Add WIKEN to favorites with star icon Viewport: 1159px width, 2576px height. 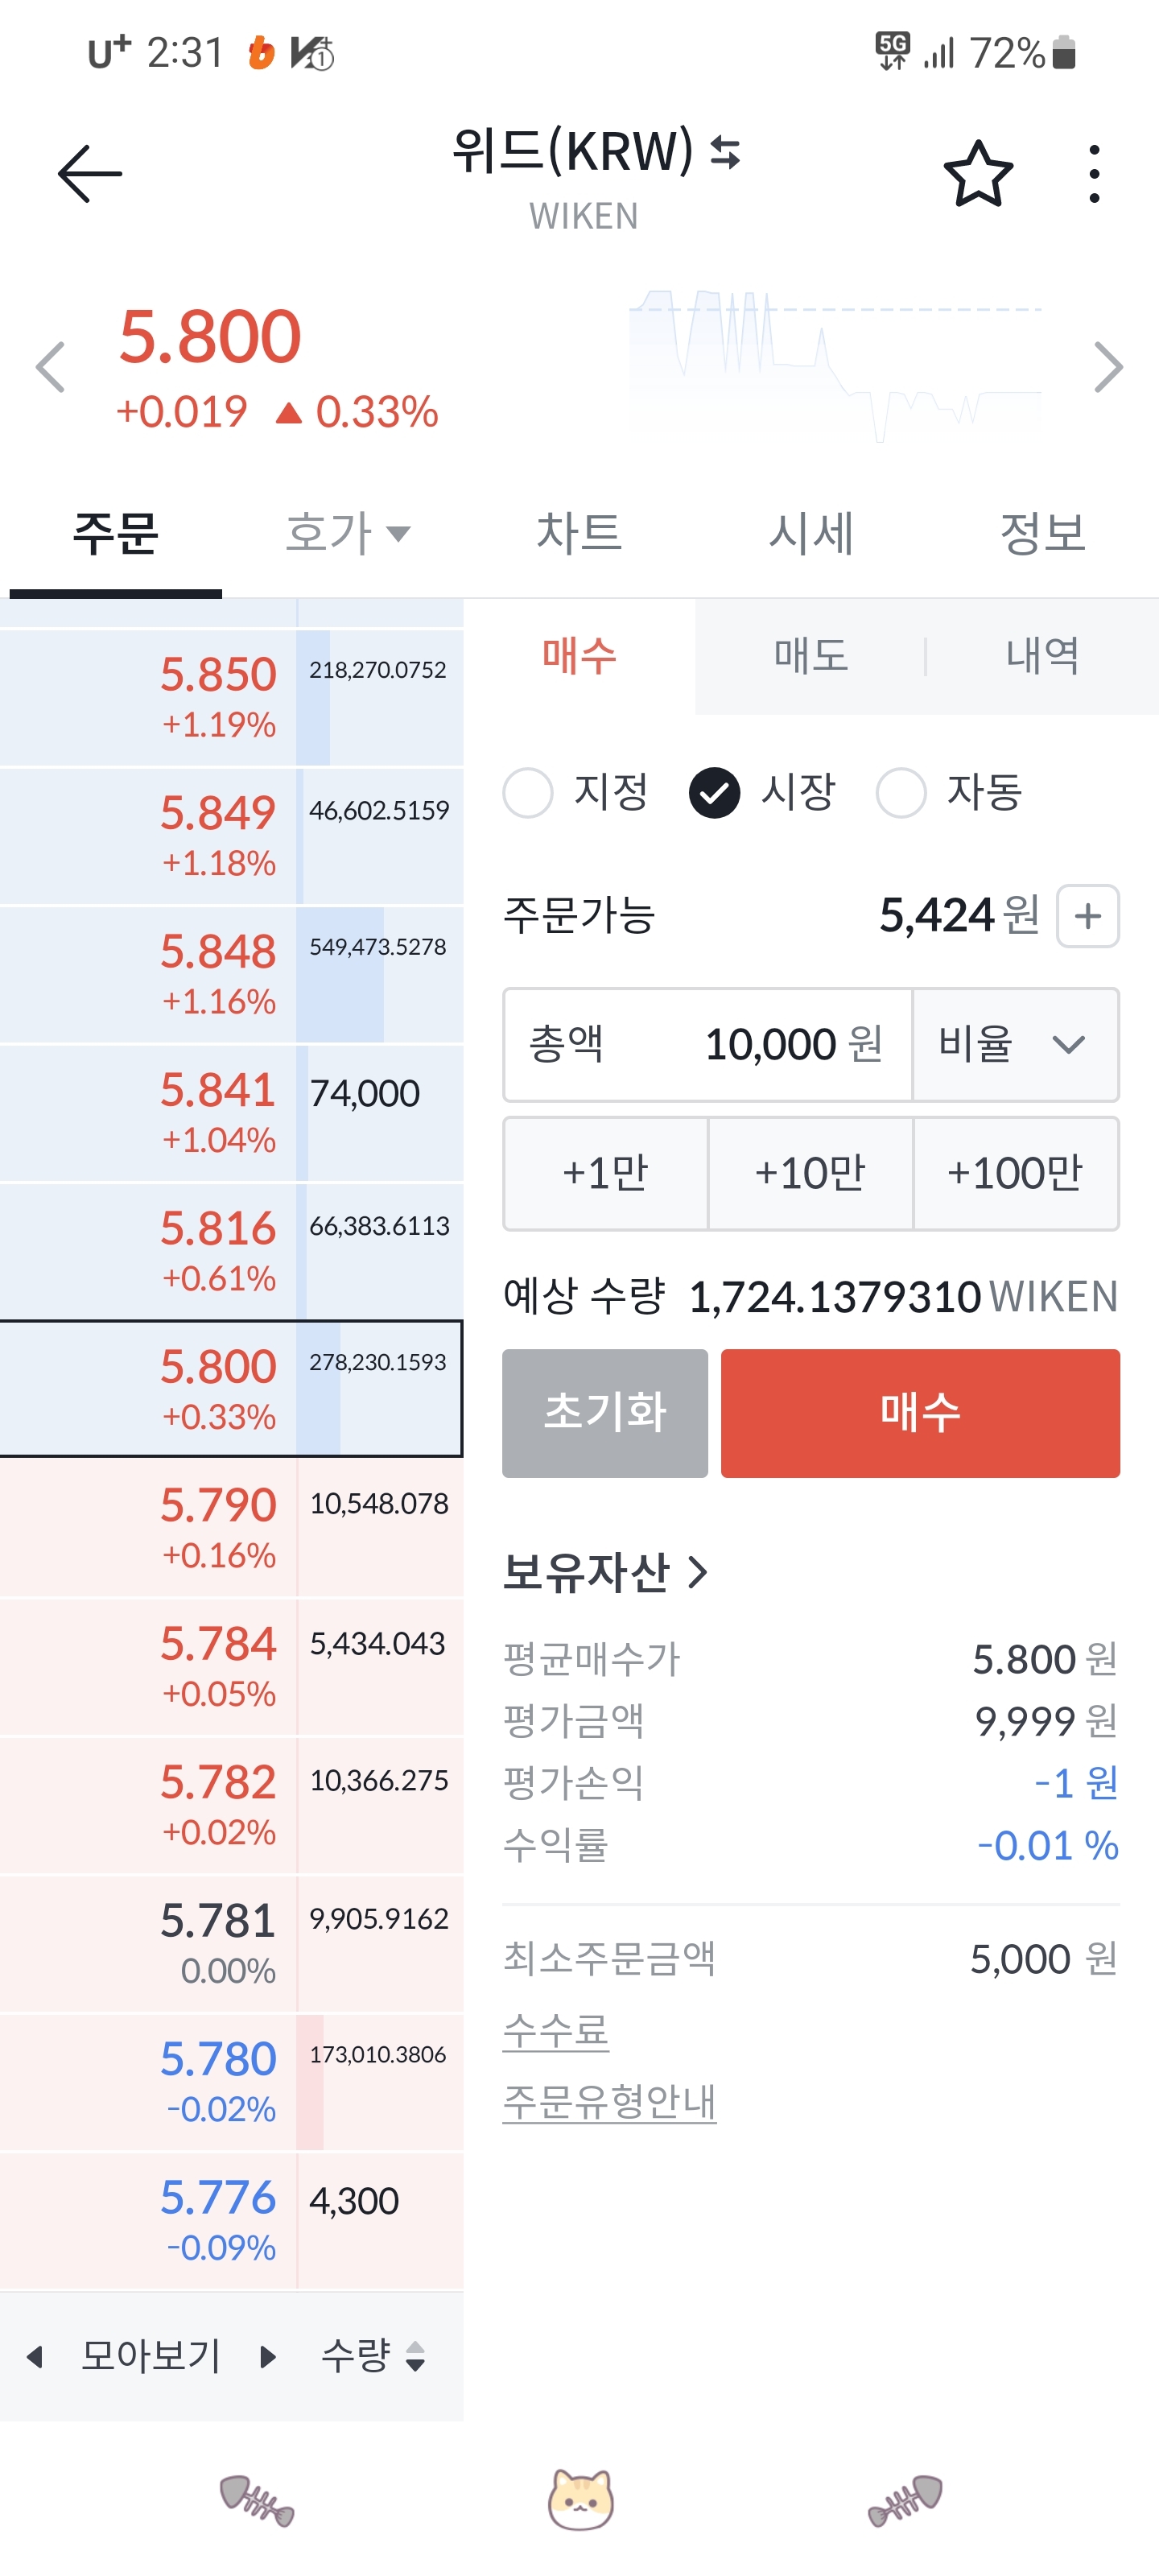(x=977, y=174)
